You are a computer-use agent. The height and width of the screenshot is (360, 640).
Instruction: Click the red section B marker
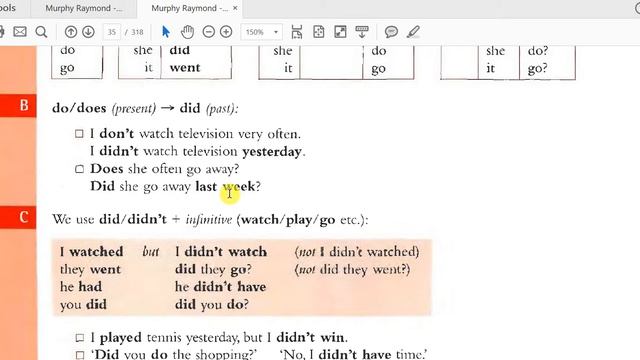(x=18, y=106)
